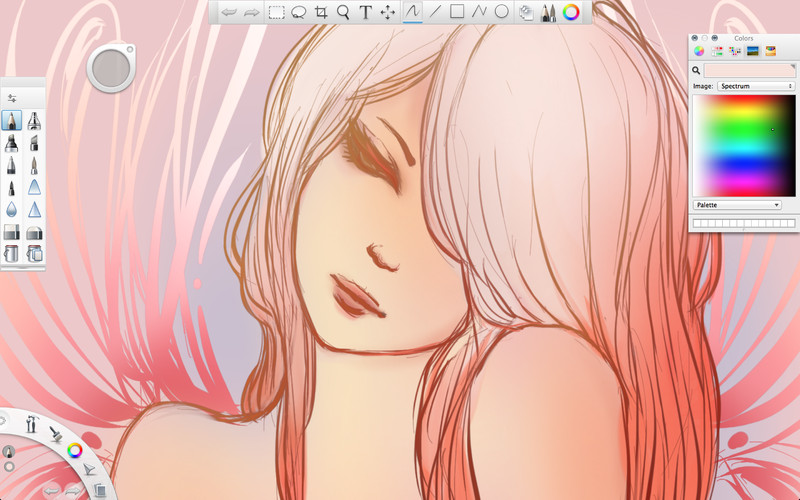Select the rectangular marquee selection tool
The width and height of the screenshot is (800, 500).
pos(277,12)
